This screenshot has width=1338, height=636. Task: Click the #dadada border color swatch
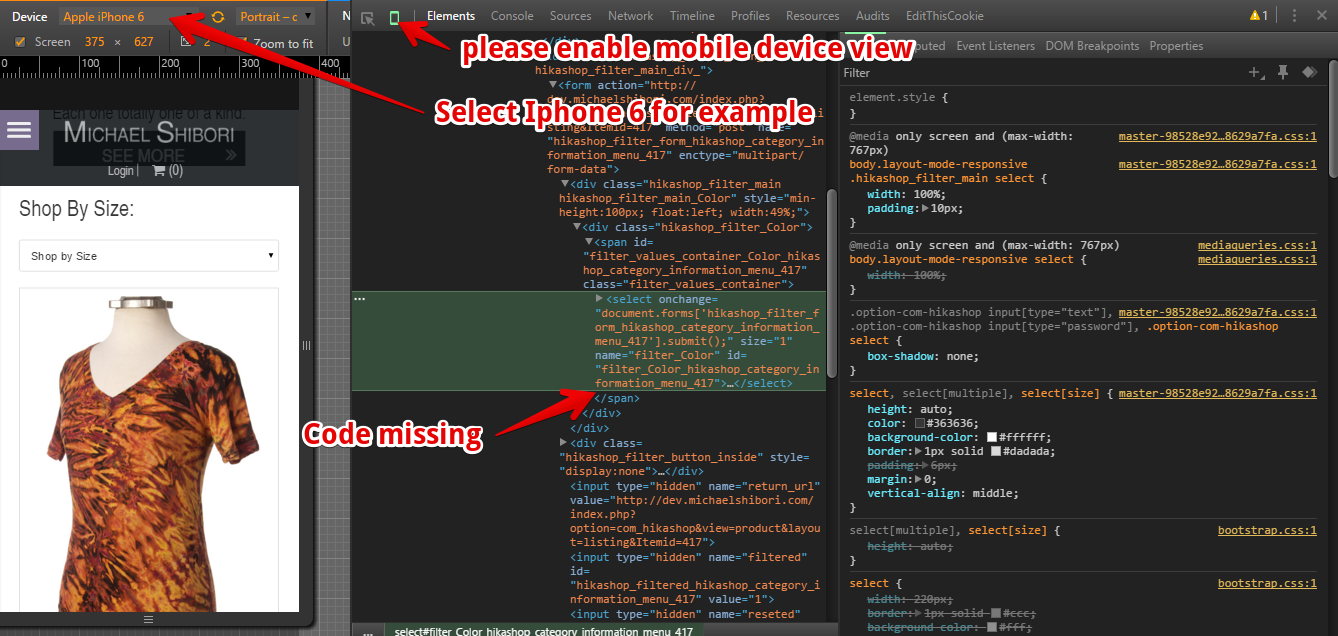(996, 451)
